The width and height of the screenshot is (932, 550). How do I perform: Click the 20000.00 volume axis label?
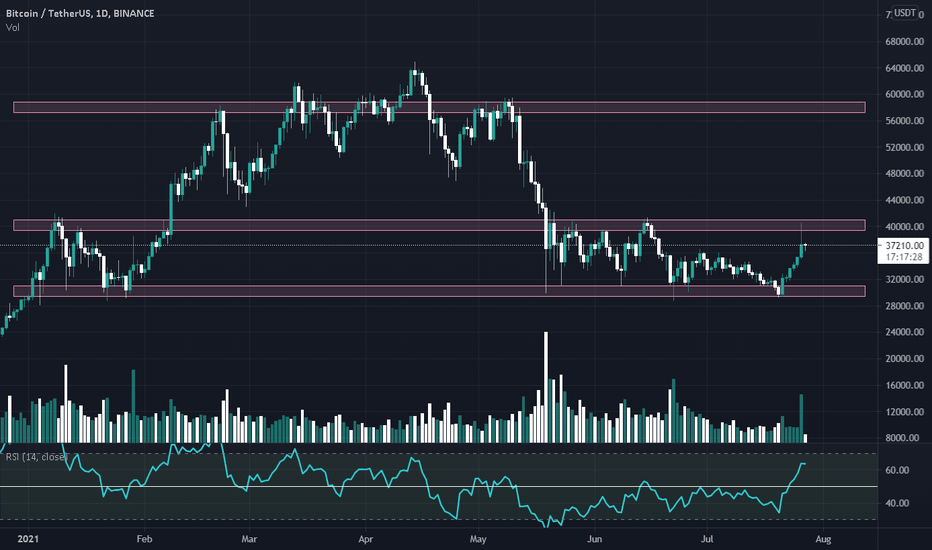(904, 359)
